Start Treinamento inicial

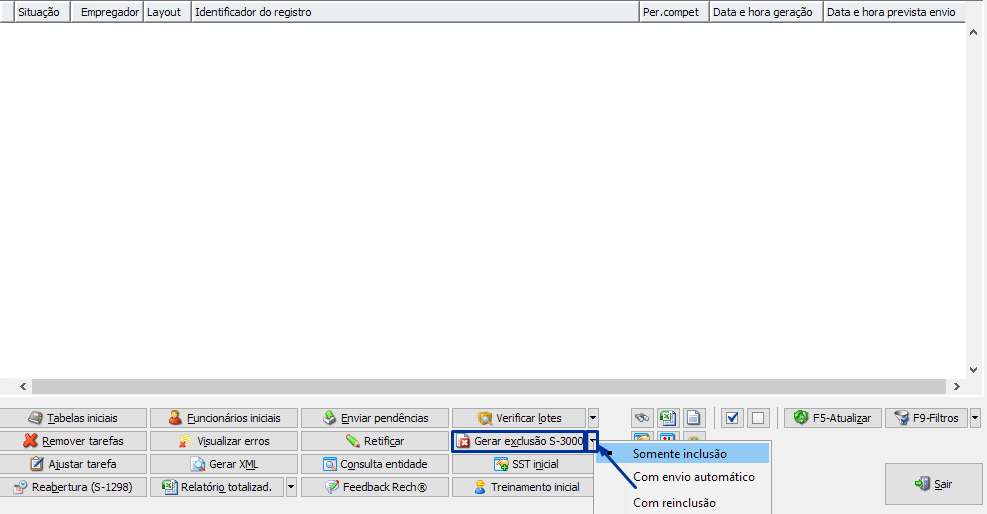pos(524,487)
